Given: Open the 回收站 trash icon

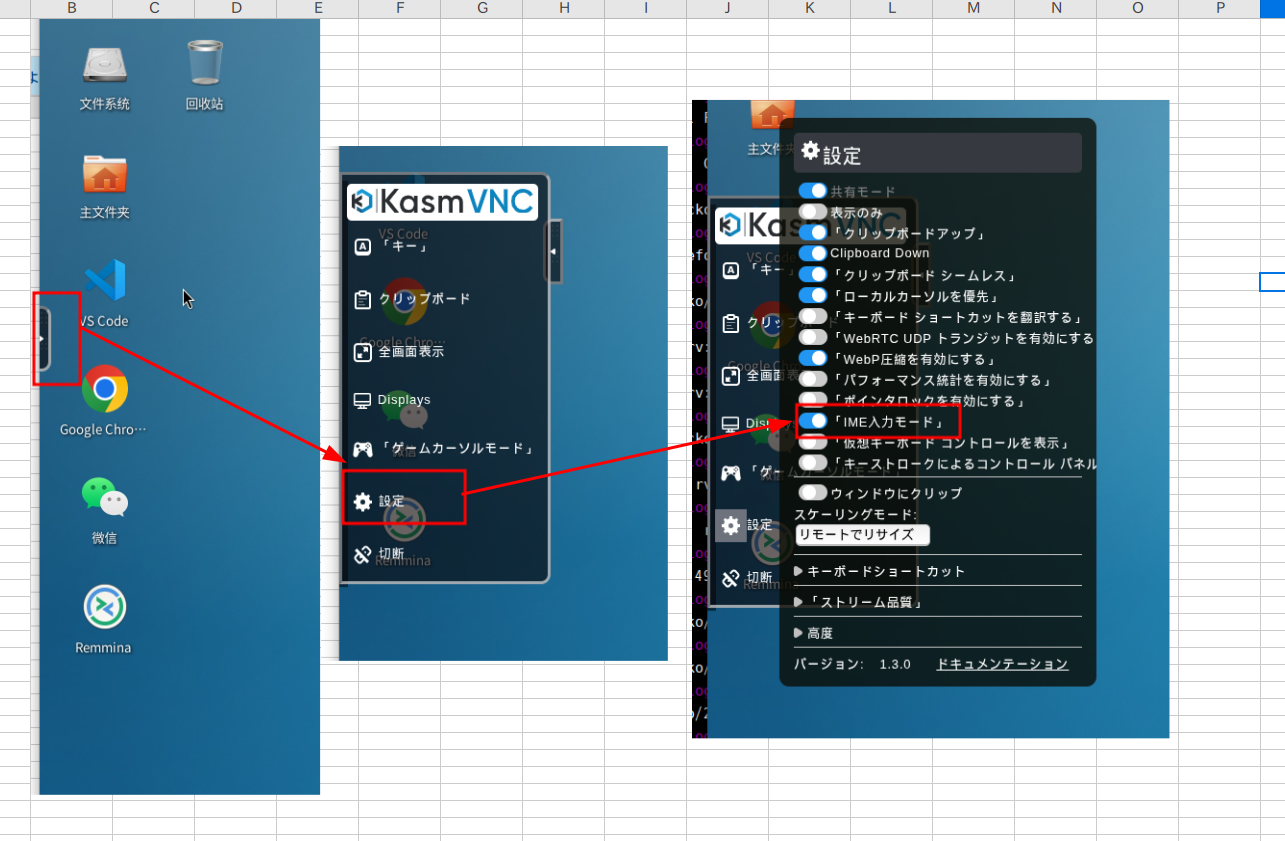Looking at the screenshot, I should 205,63.
